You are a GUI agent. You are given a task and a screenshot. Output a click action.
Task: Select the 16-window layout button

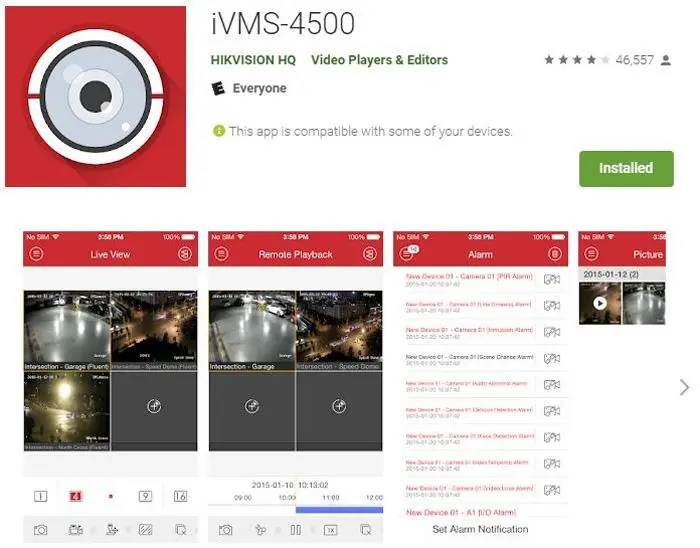pyautogui.click(x=180, y=496)
